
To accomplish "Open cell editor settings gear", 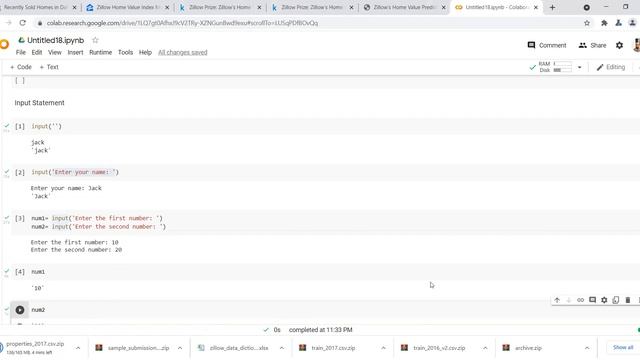I will click(604, 300).
